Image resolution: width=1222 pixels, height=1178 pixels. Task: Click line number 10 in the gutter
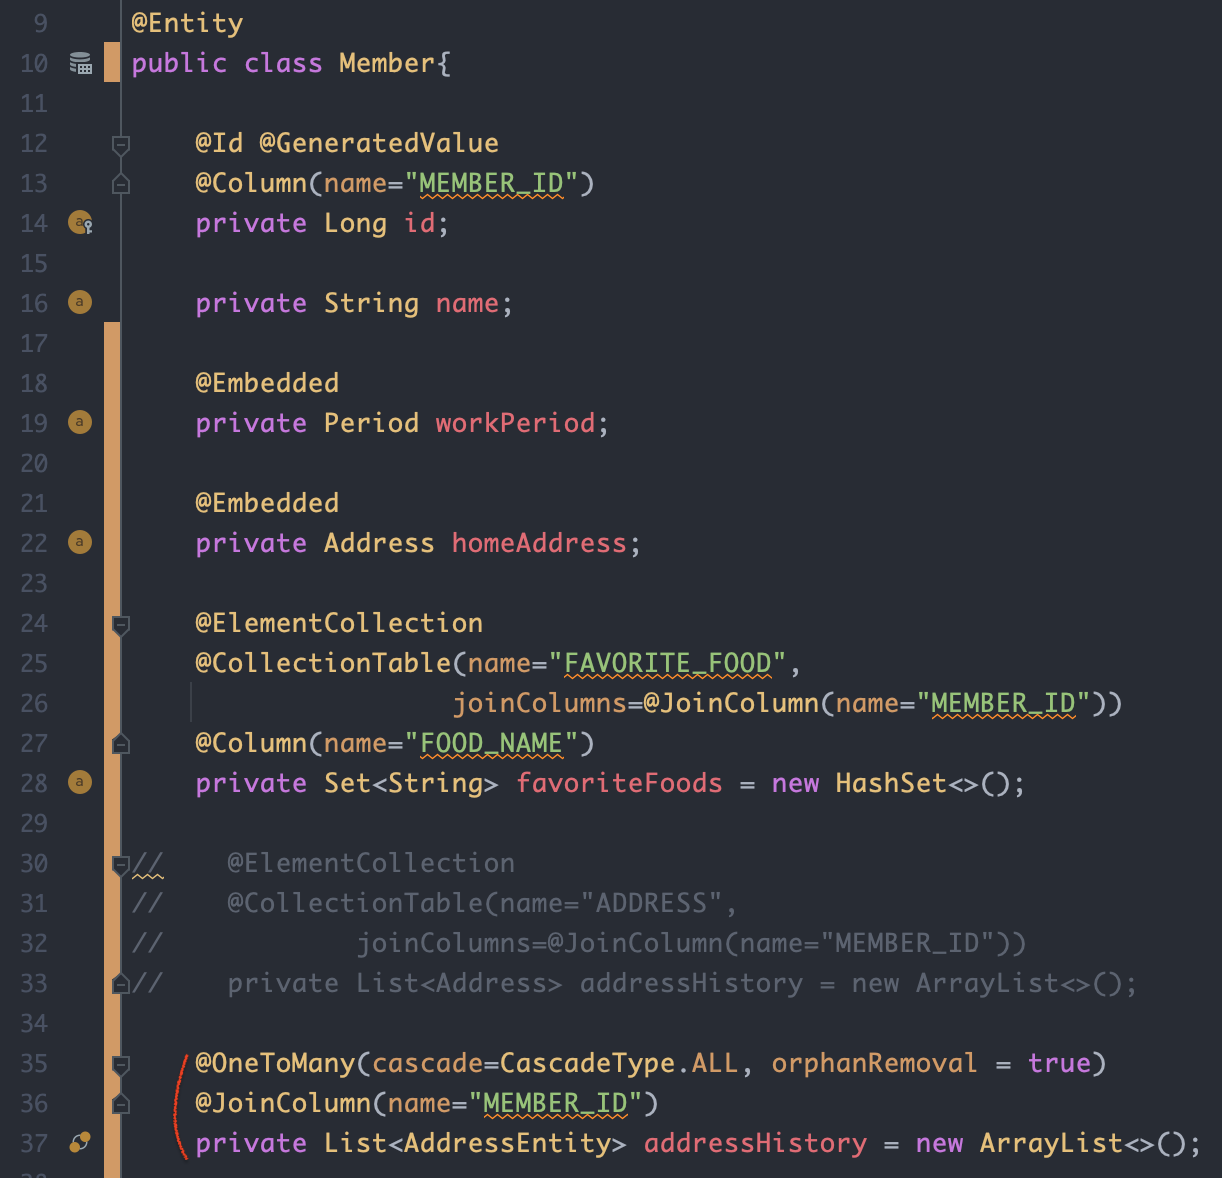[34, 63]
